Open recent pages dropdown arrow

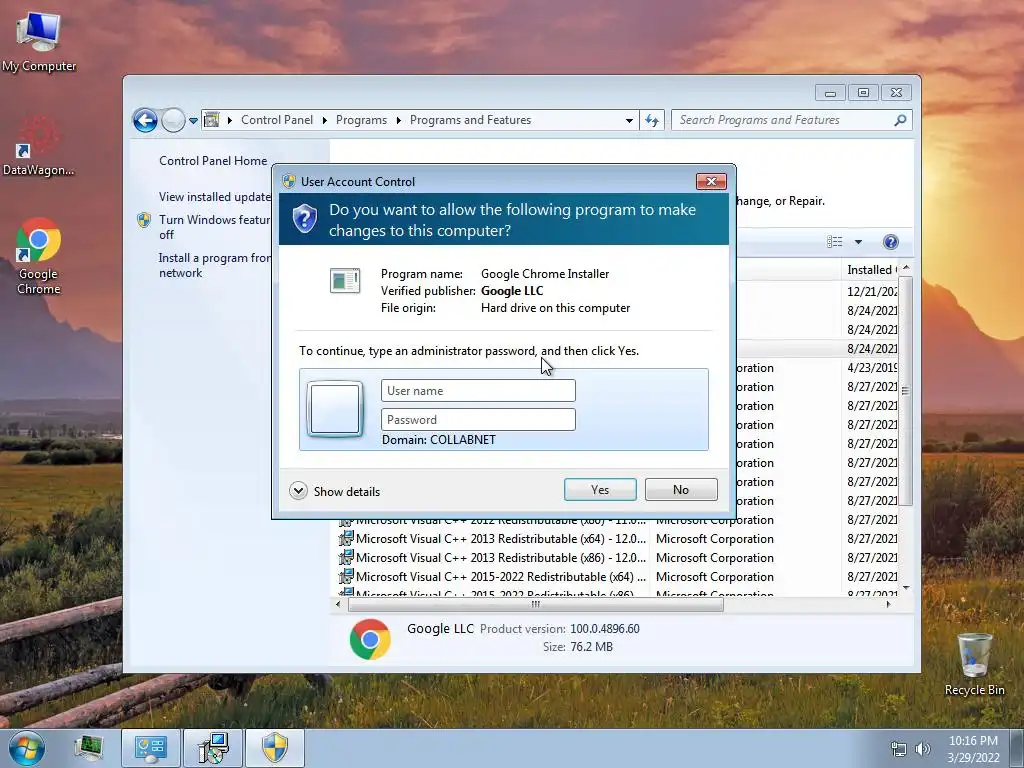pos(193,120)
